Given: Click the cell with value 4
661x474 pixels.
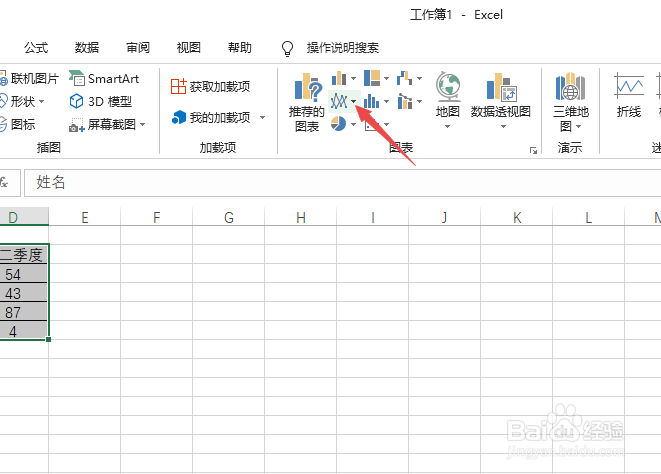Looking at the screenshot, I should tap(23, 331).
